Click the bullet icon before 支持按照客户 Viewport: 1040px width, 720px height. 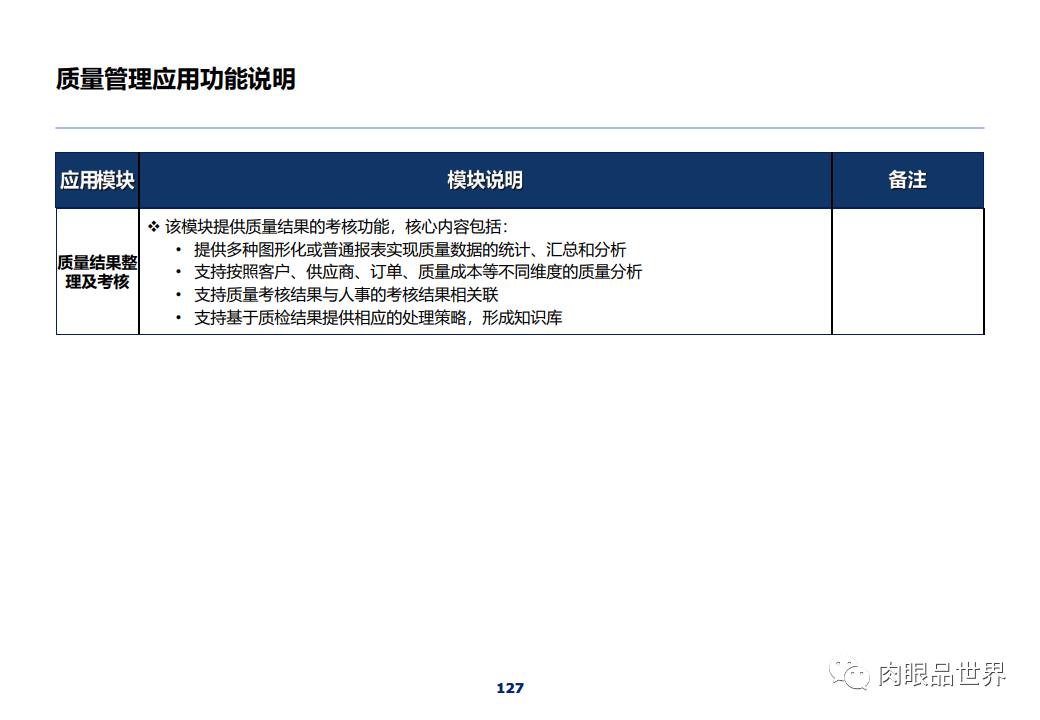(180, 271)
